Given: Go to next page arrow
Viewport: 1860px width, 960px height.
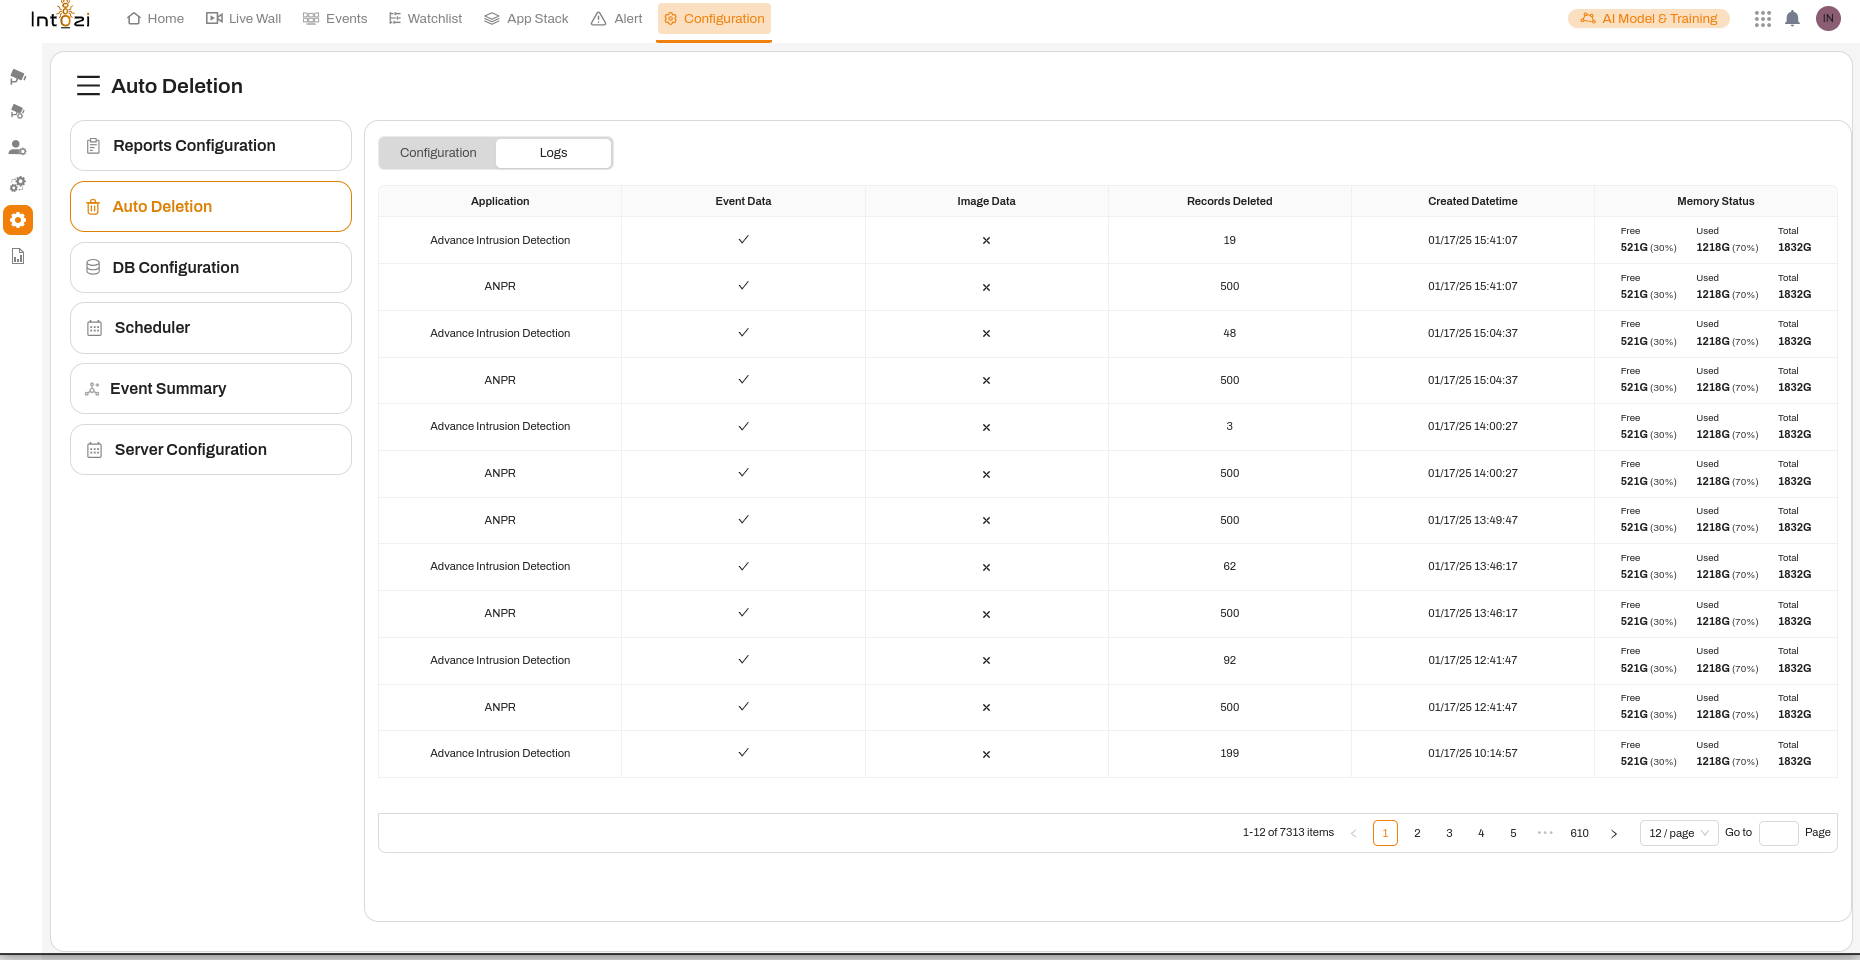Looking at the screenshot, I should point(1614,833).
